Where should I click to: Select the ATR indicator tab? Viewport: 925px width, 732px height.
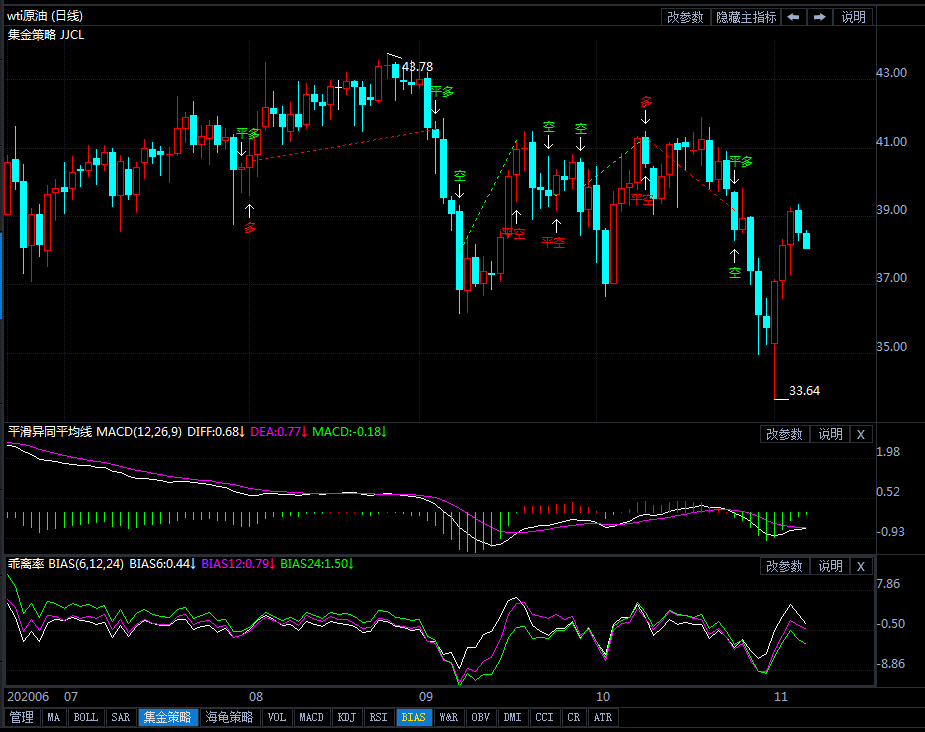602,717
